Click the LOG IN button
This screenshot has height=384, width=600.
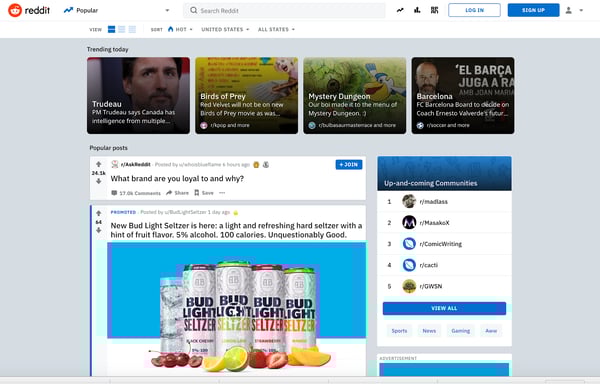click(474, 10)
